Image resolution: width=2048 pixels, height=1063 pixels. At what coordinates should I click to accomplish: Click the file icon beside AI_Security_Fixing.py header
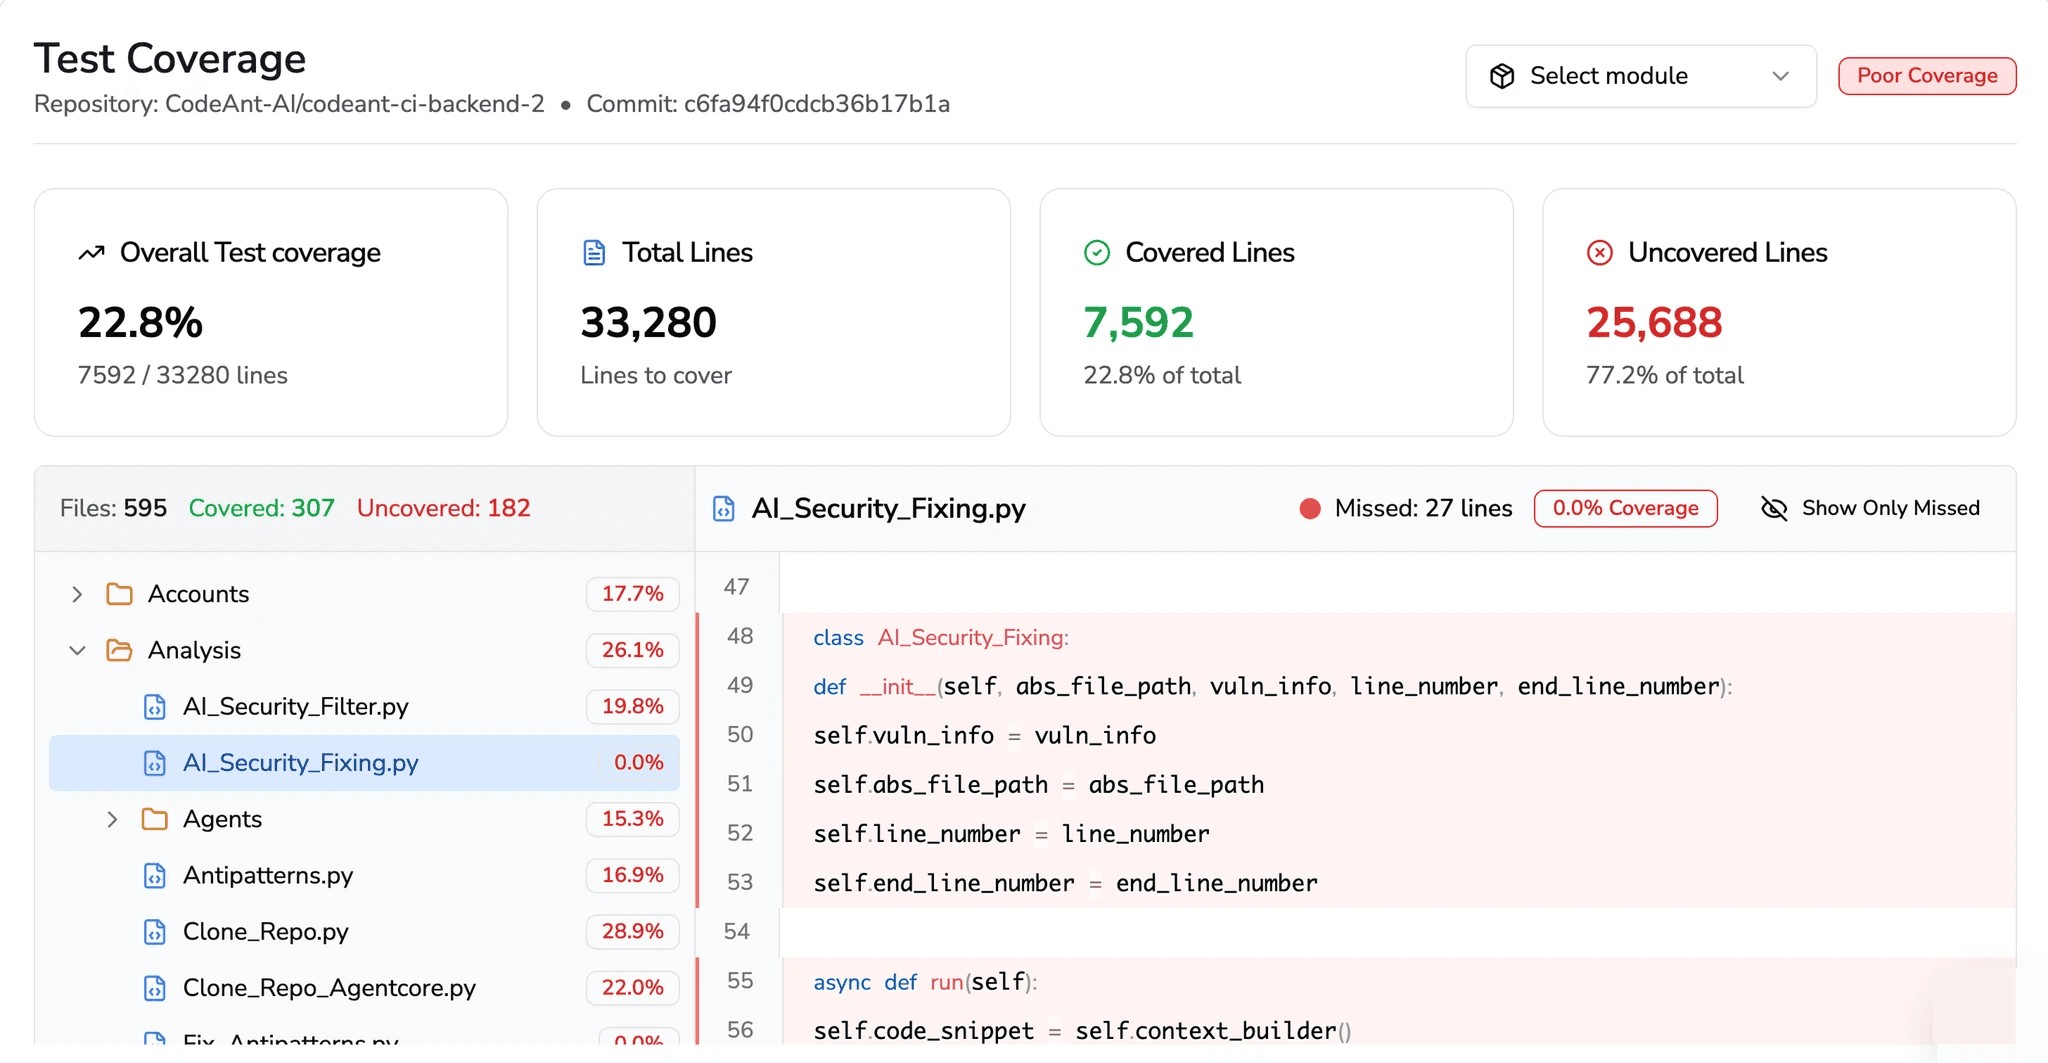tap(723, 508)
